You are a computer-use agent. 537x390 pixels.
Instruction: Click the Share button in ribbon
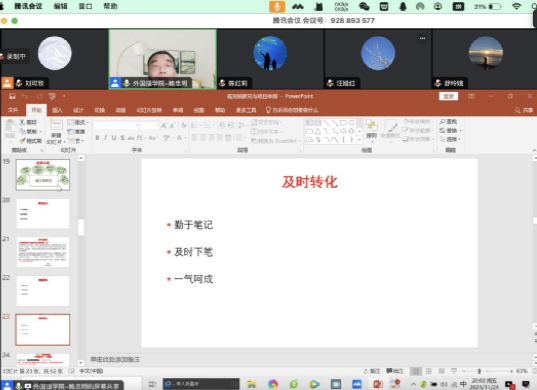click(524, 110)
